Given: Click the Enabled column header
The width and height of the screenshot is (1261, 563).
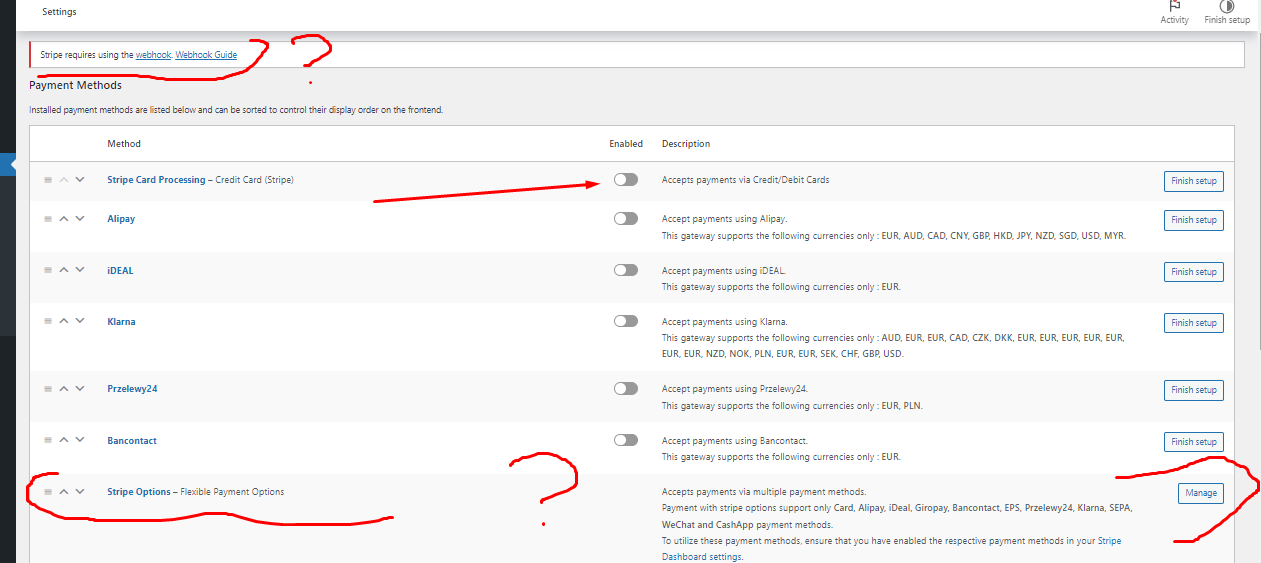Looking at the screenshot, I should (x=626, y=144).
